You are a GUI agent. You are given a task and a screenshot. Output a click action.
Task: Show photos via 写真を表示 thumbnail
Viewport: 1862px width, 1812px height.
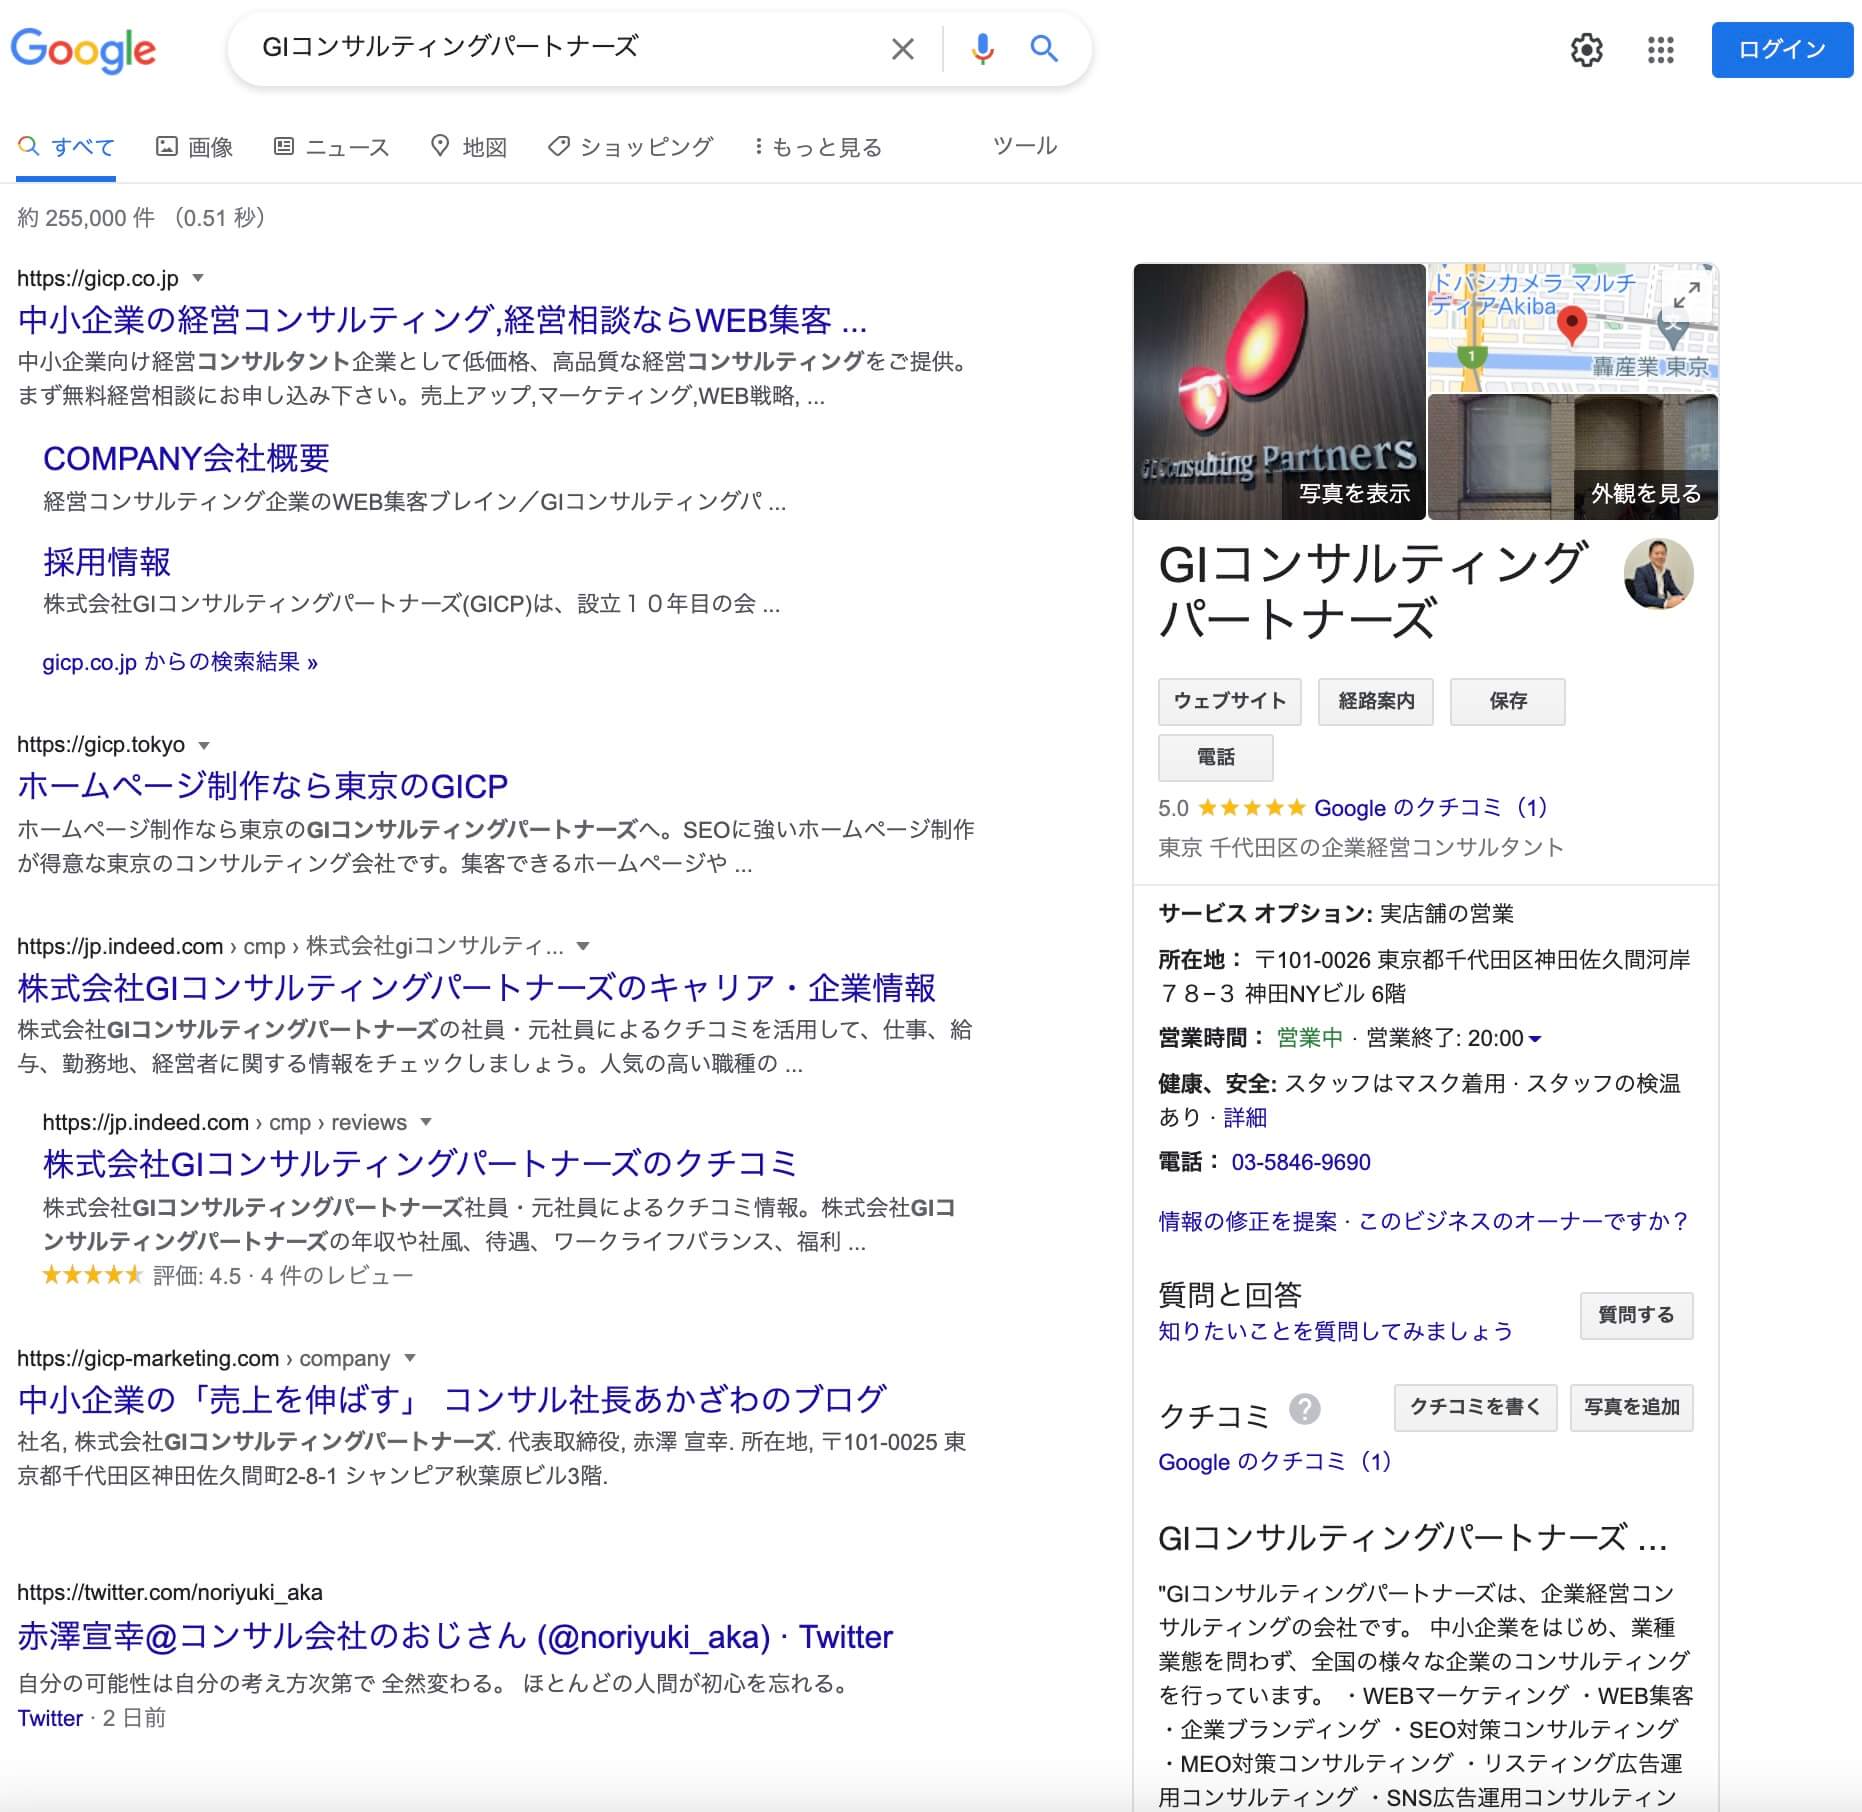[1279, 392]
